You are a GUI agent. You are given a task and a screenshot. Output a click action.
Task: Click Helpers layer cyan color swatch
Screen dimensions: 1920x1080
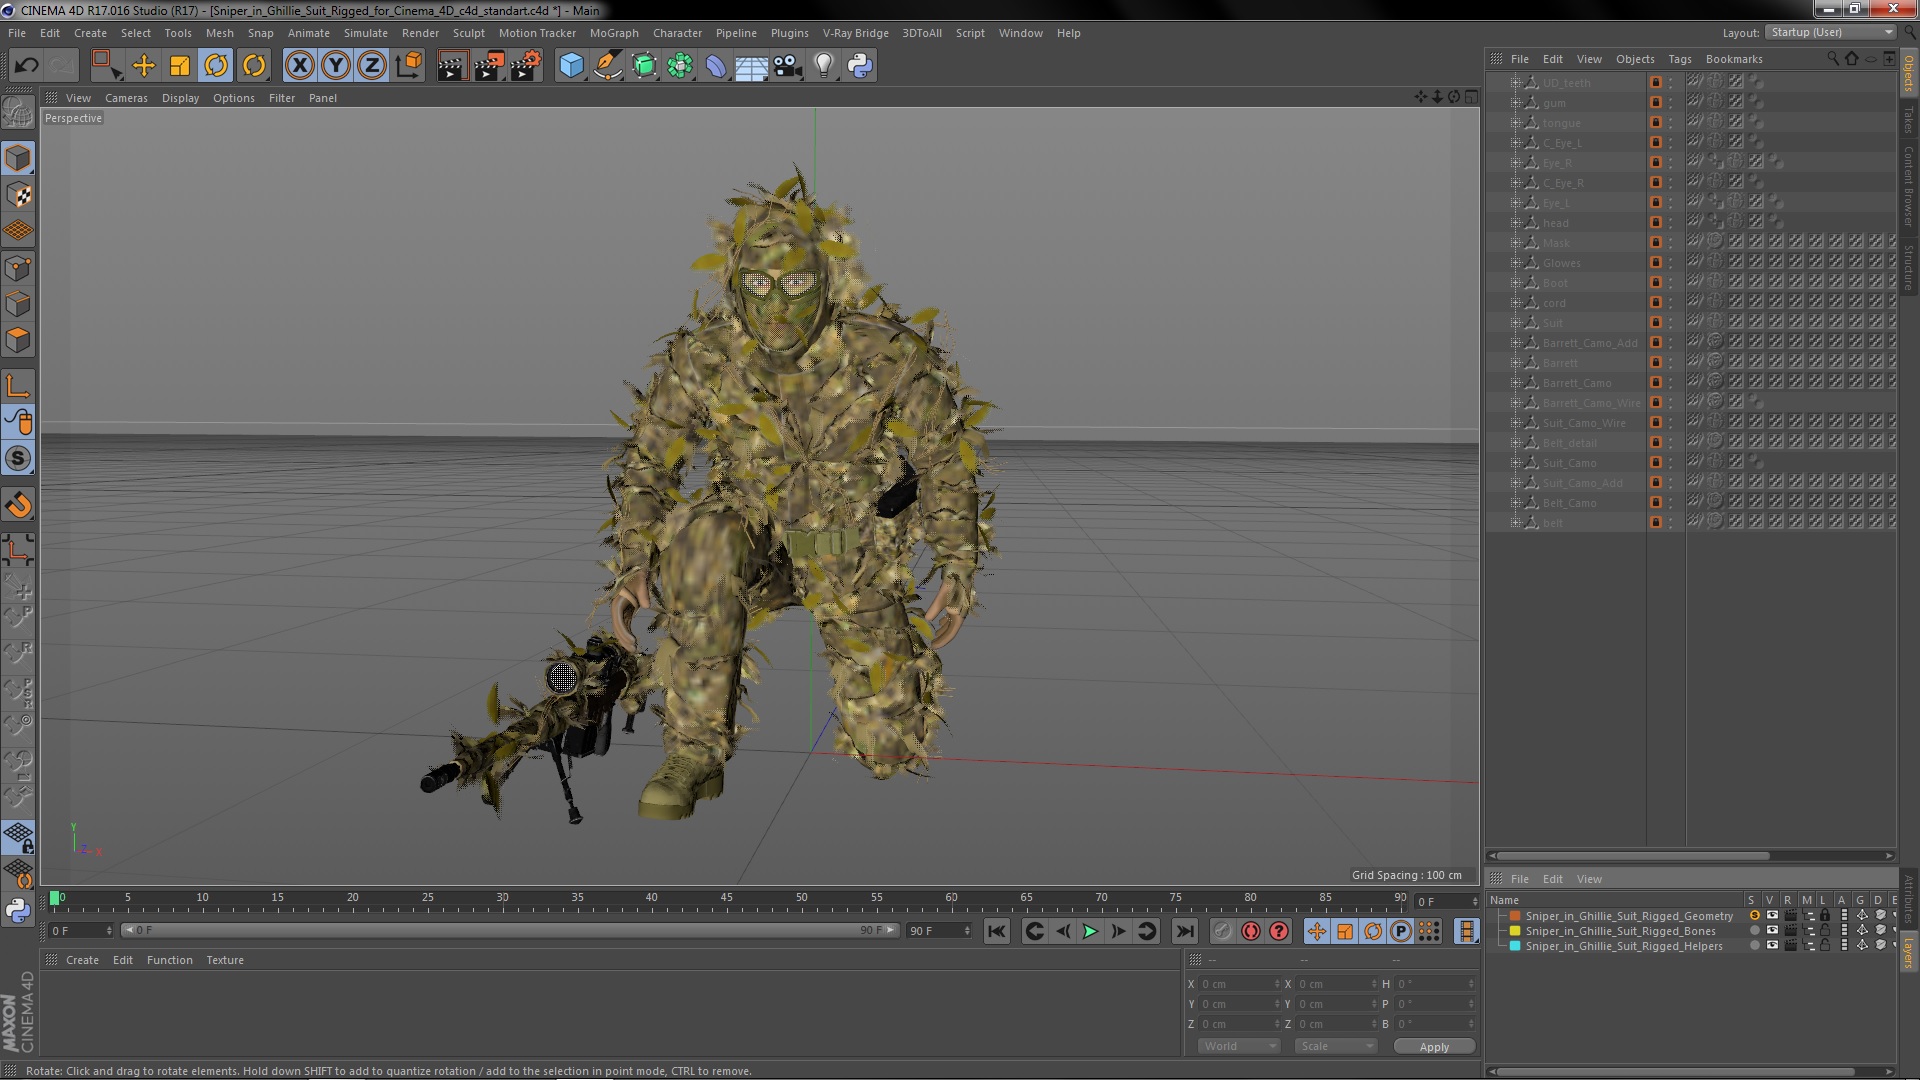tap(1515, 946)
